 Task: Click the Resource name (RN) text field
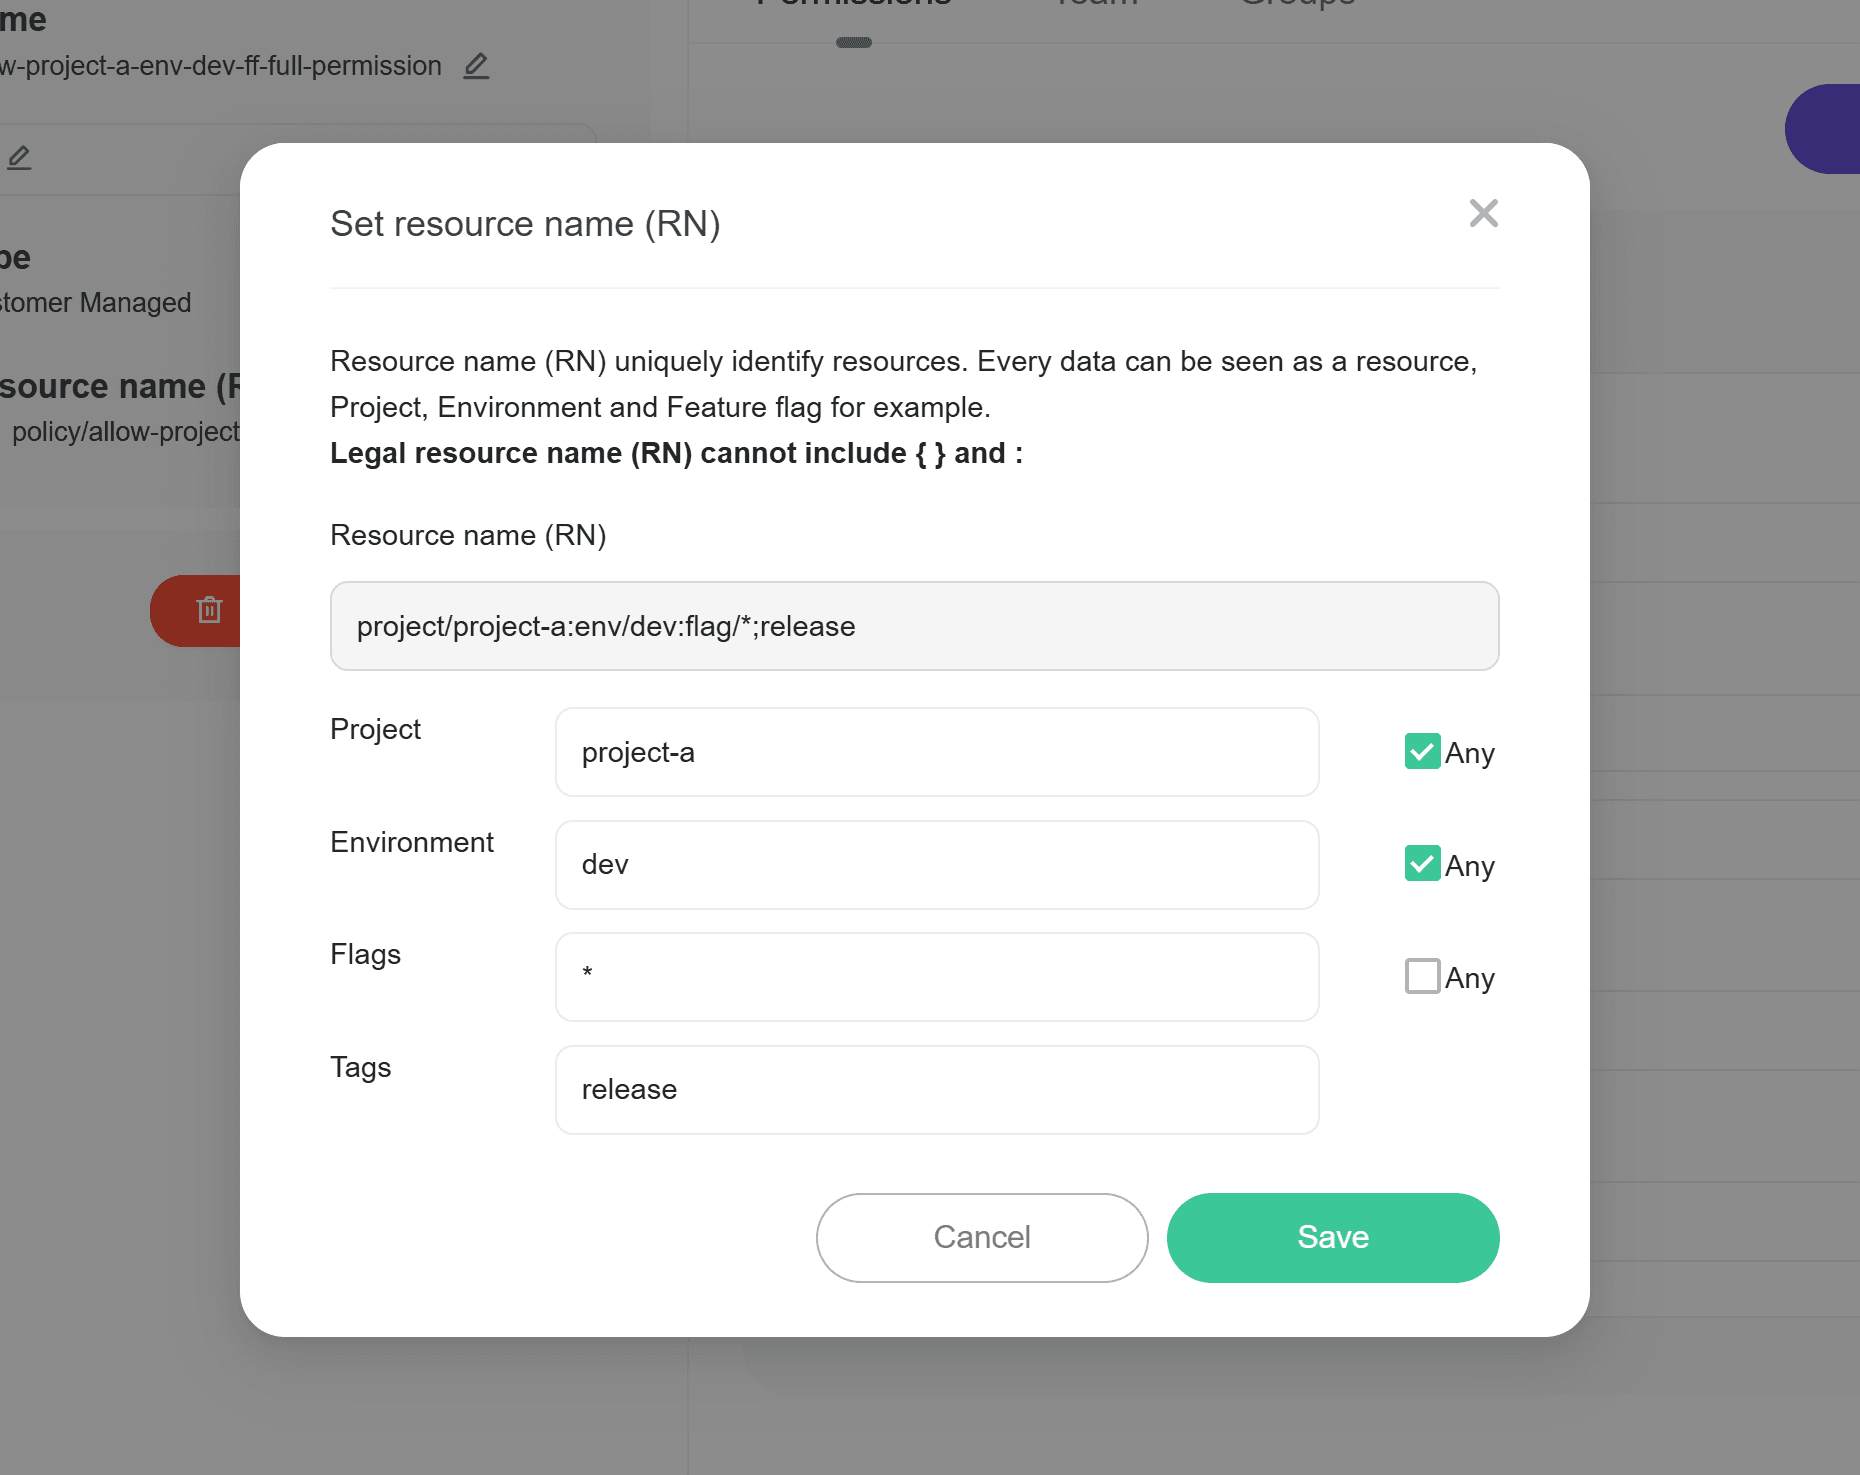point(914,626)
